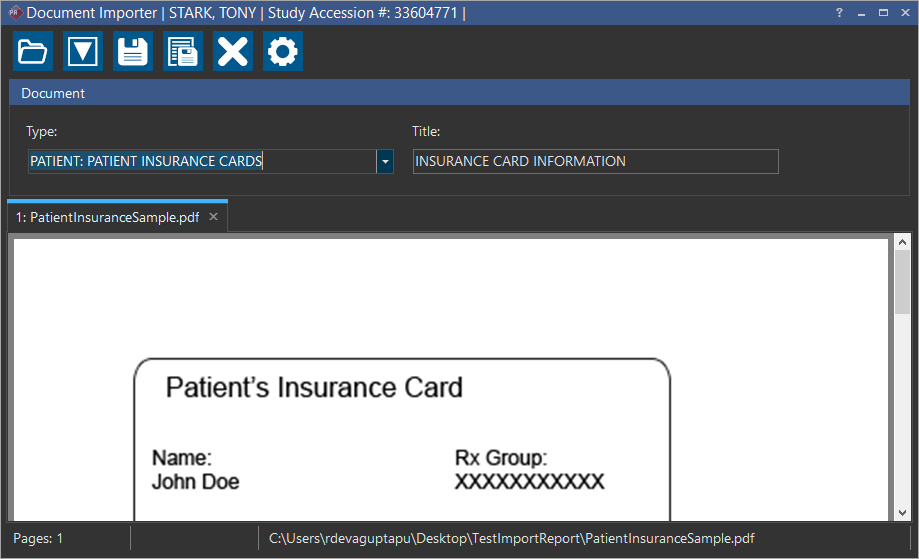Click the vertical scrollbar thumb in preview
Image resolution: width=919 pixels, height=559 pixels.
pos(902,285)
